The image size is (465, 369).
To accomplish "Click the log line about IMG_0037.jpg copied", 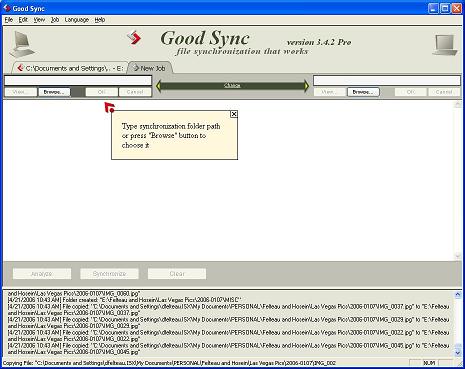I will (228, 310).
